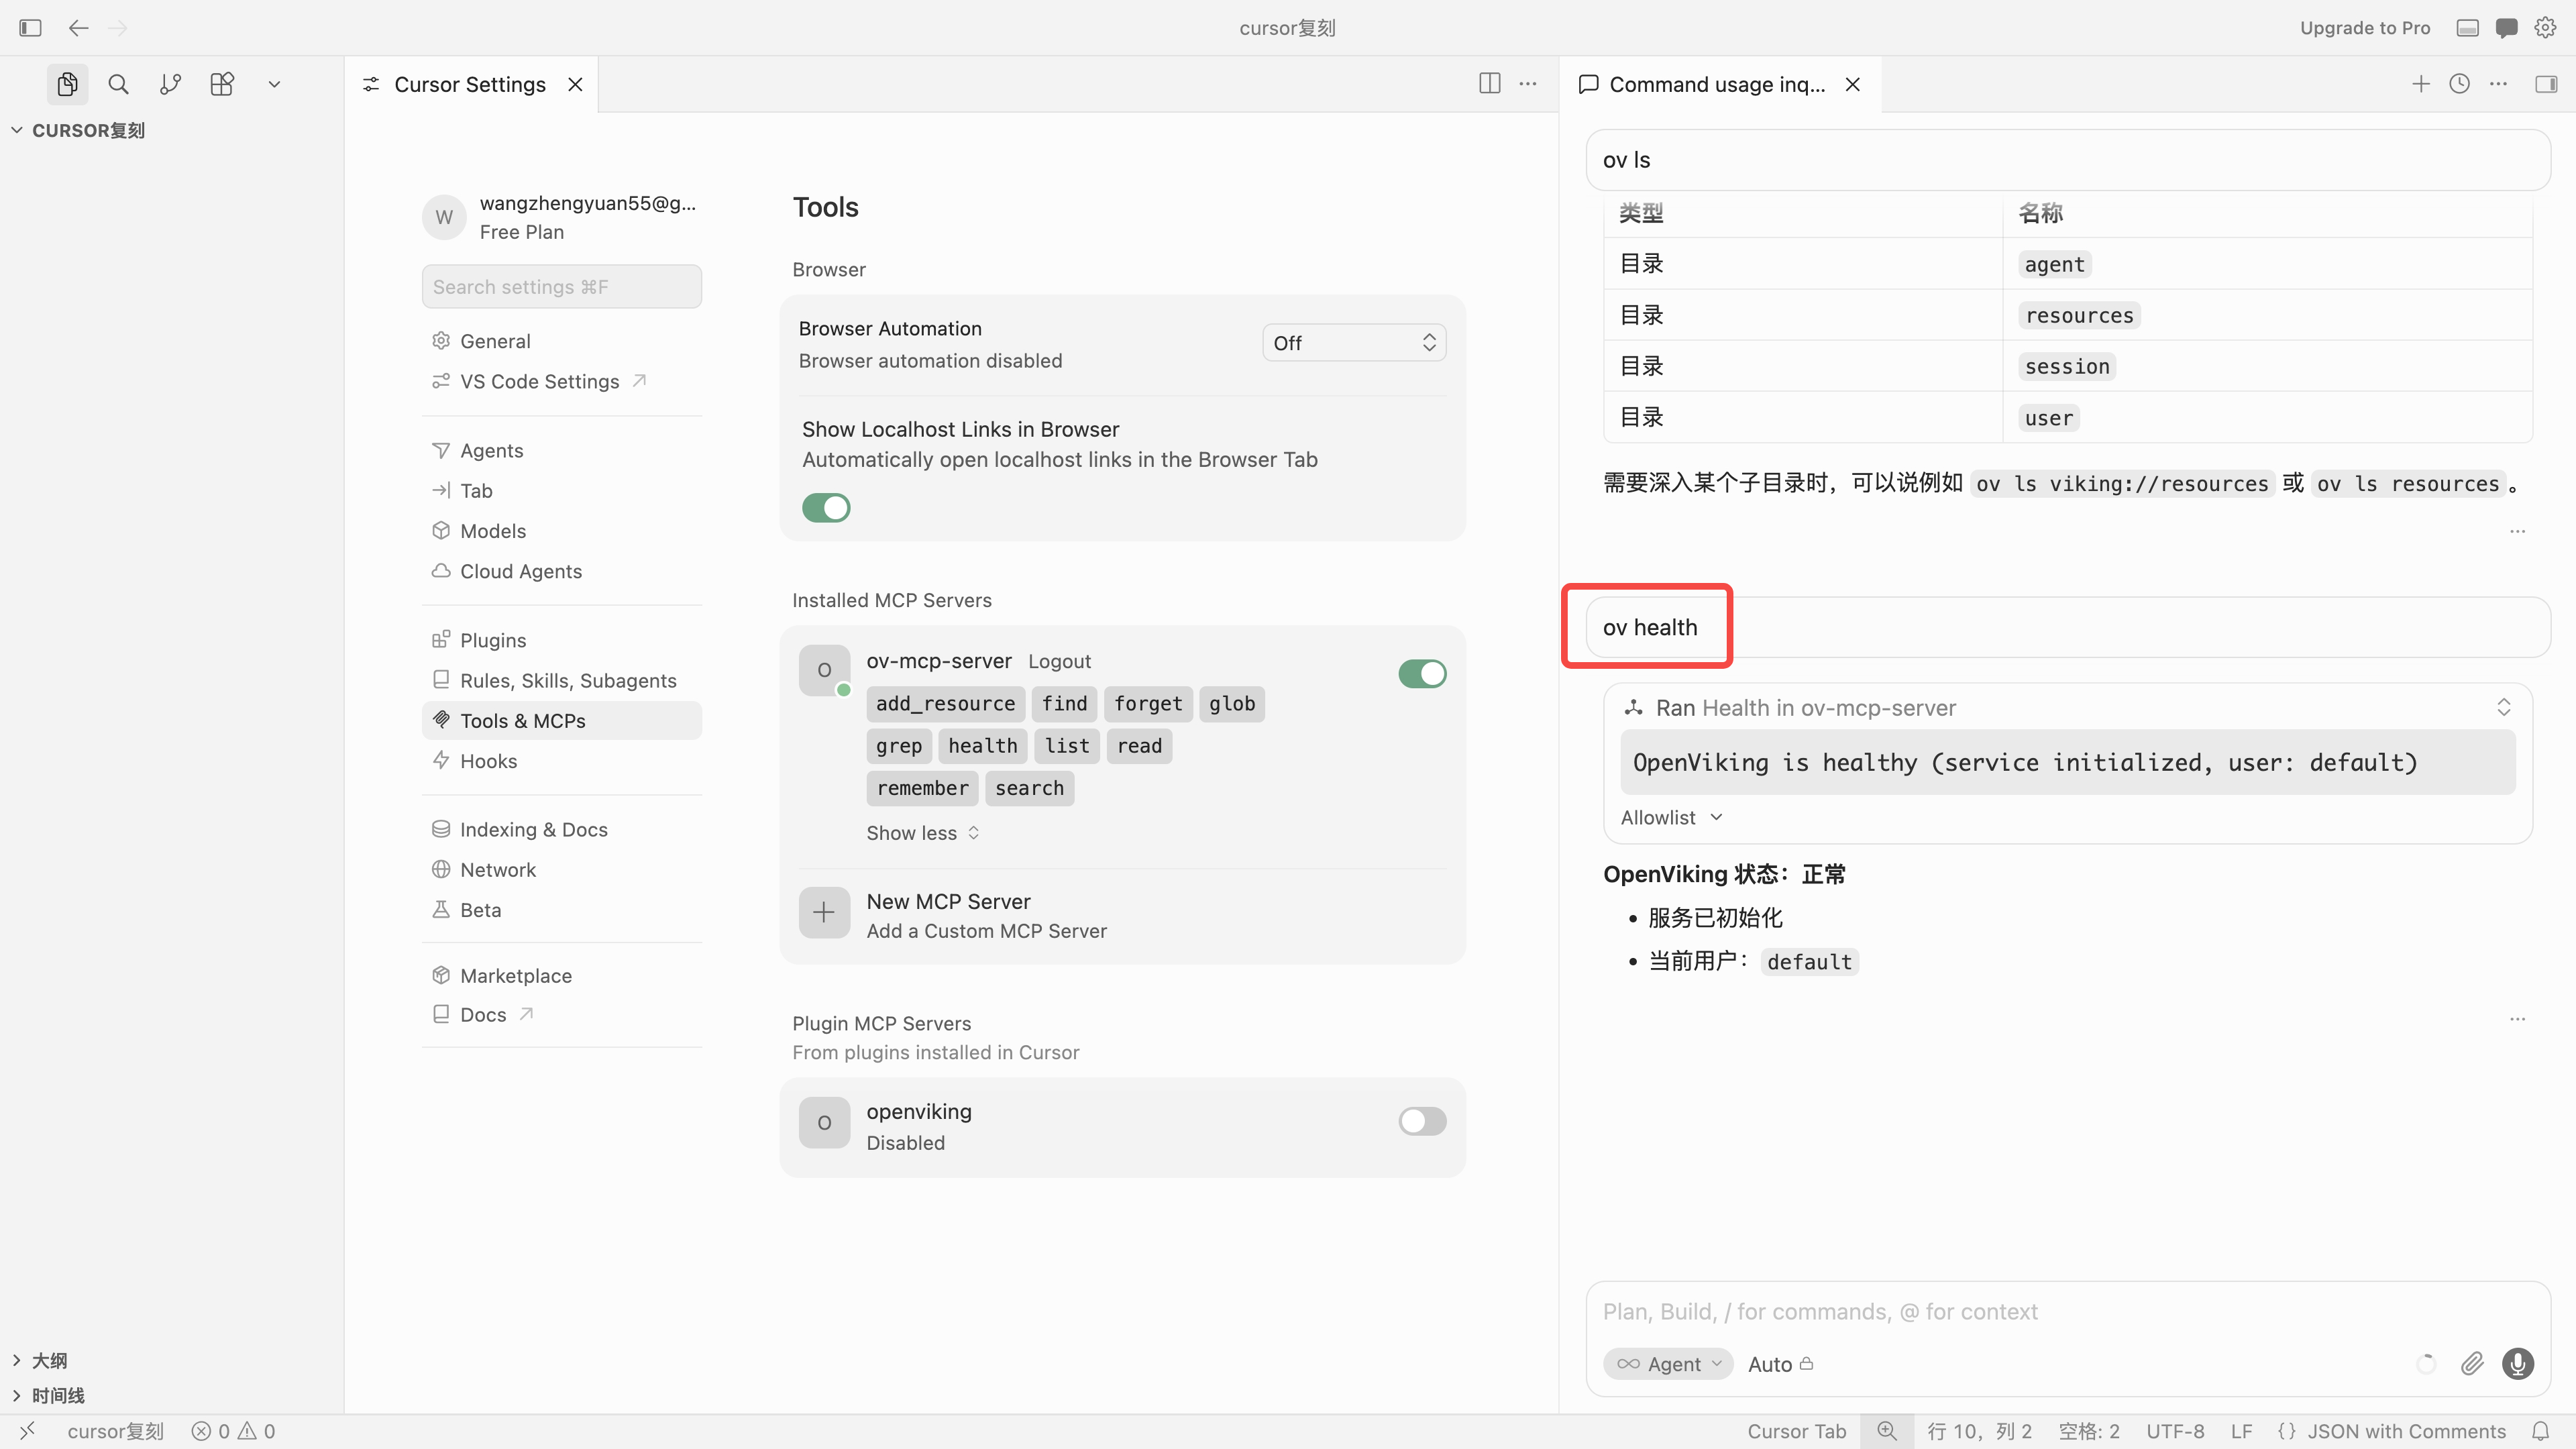Toggle the bottom panel icon
2576x1449 pixels.
pyautogui.click(x=2467, y=28)
